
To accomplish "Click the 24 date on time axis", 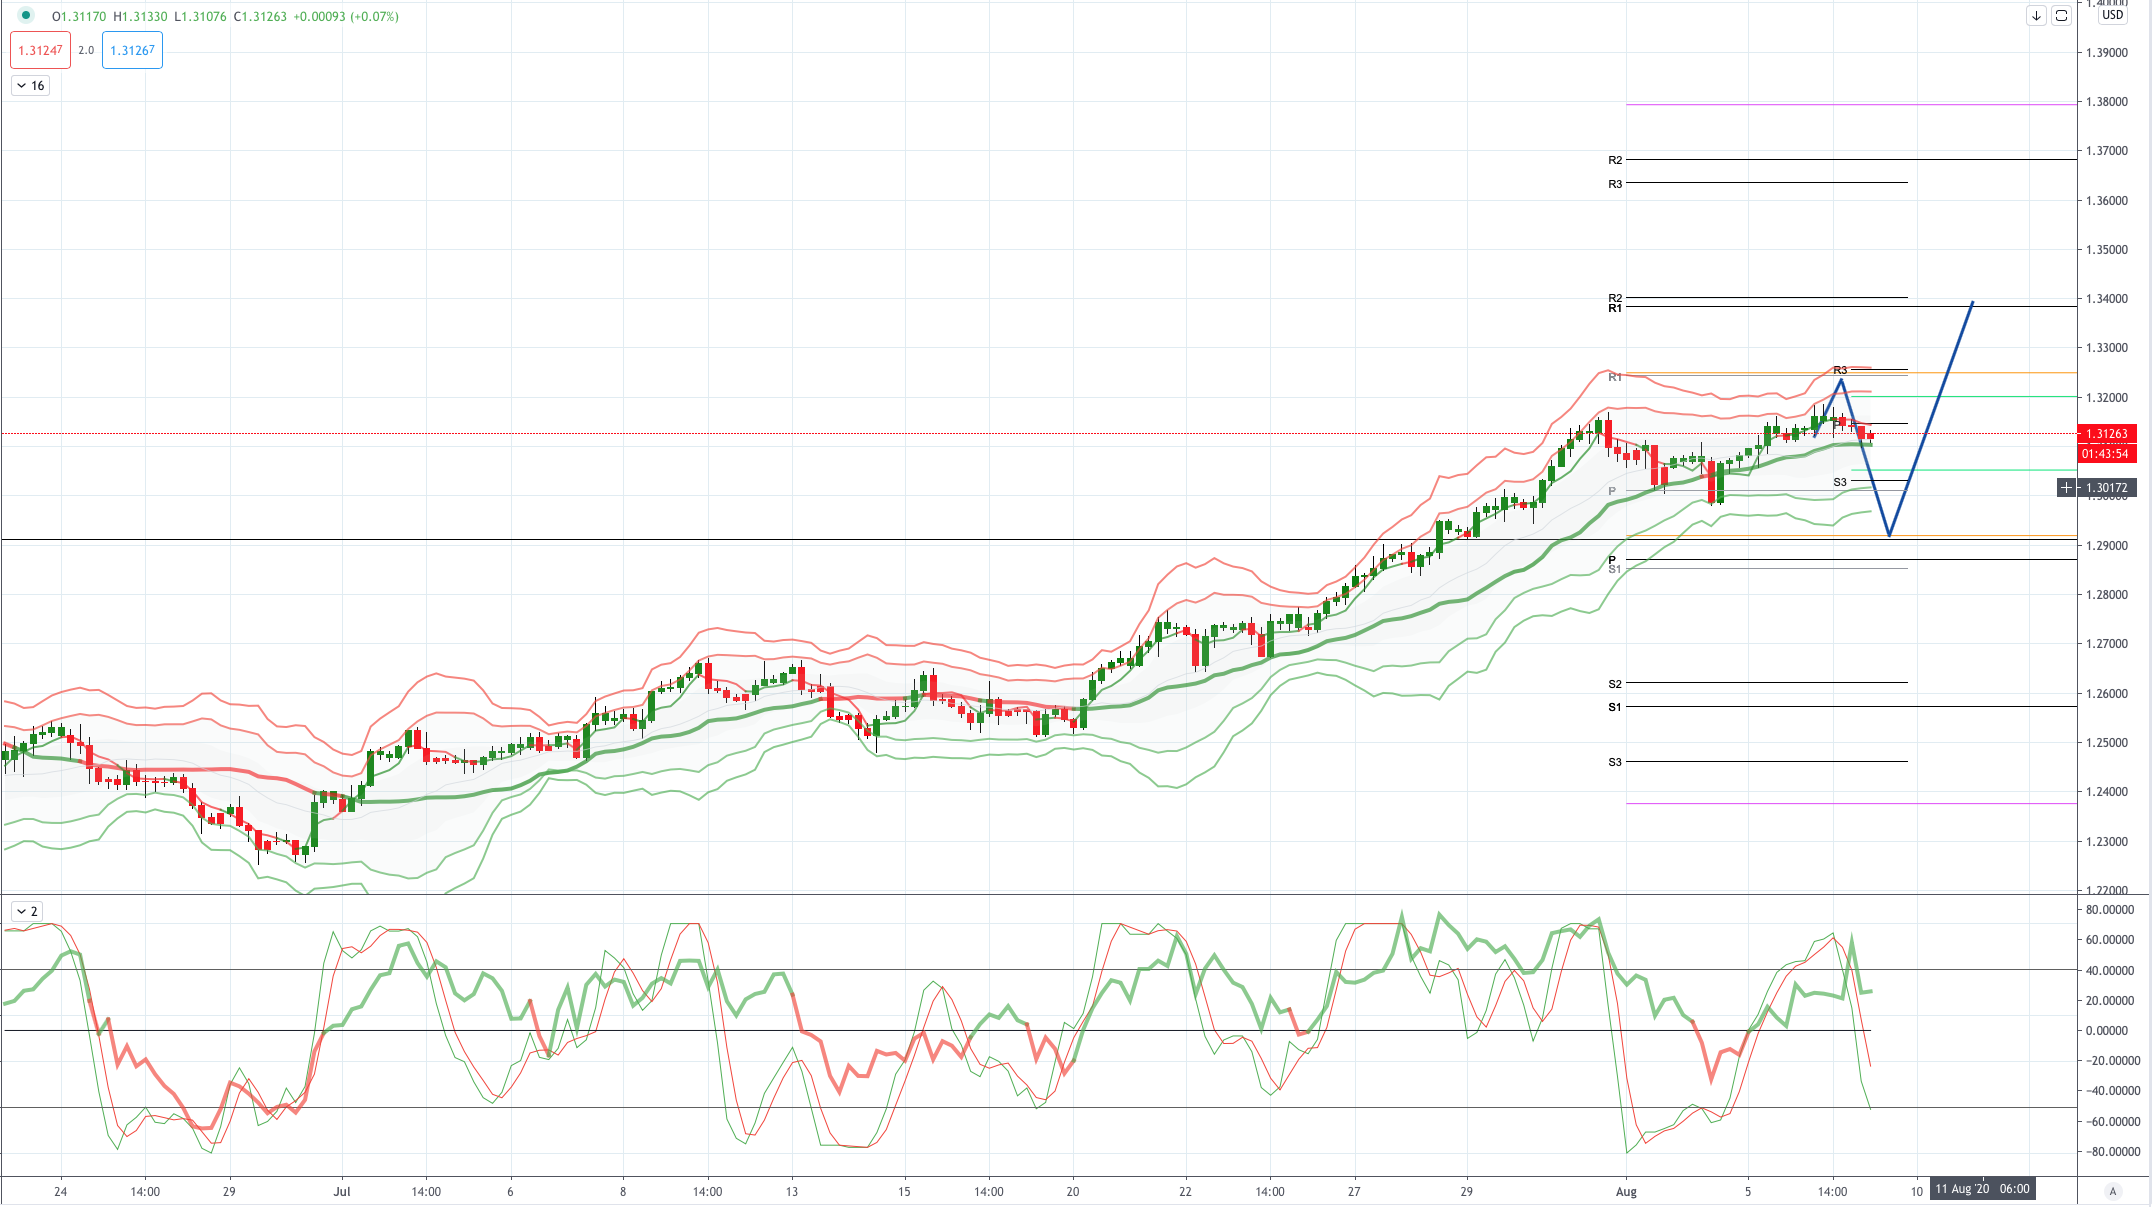I will pos(61,1191).
